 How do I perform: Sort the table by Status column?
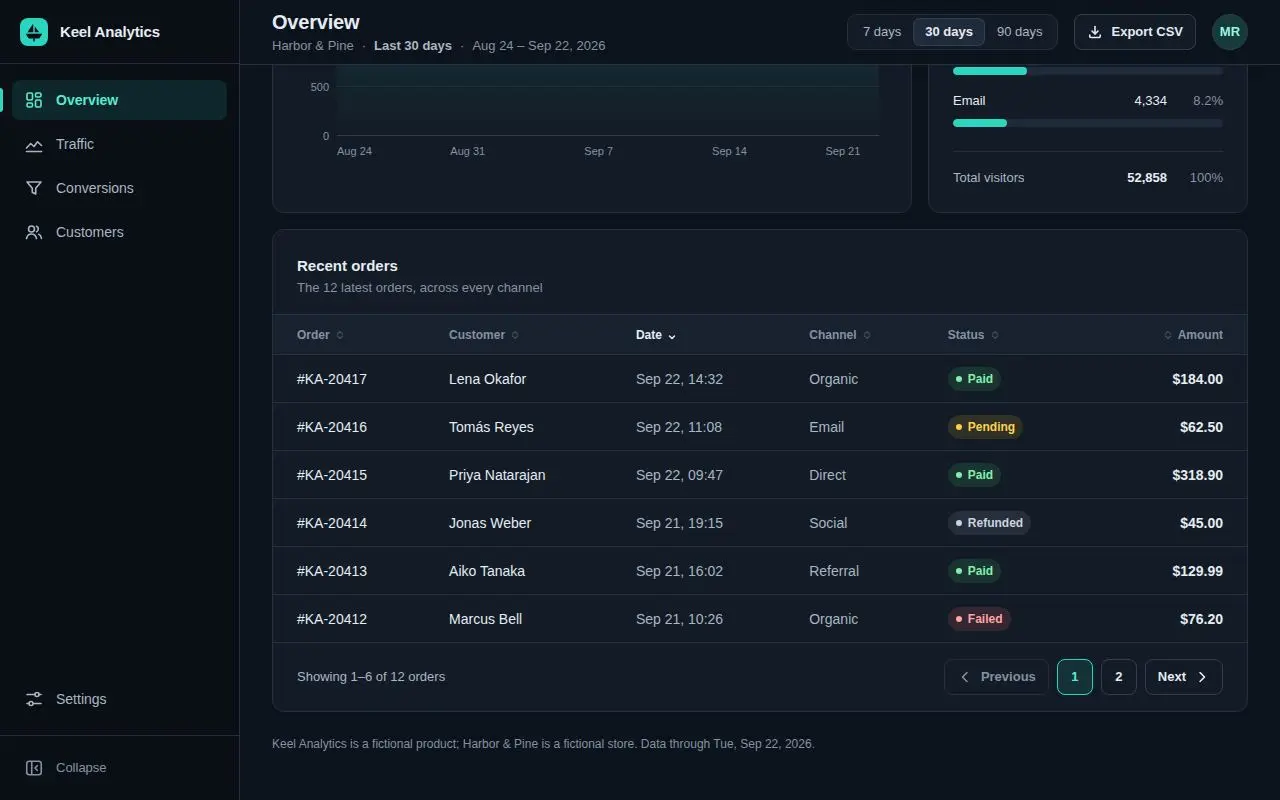[973, 335]
